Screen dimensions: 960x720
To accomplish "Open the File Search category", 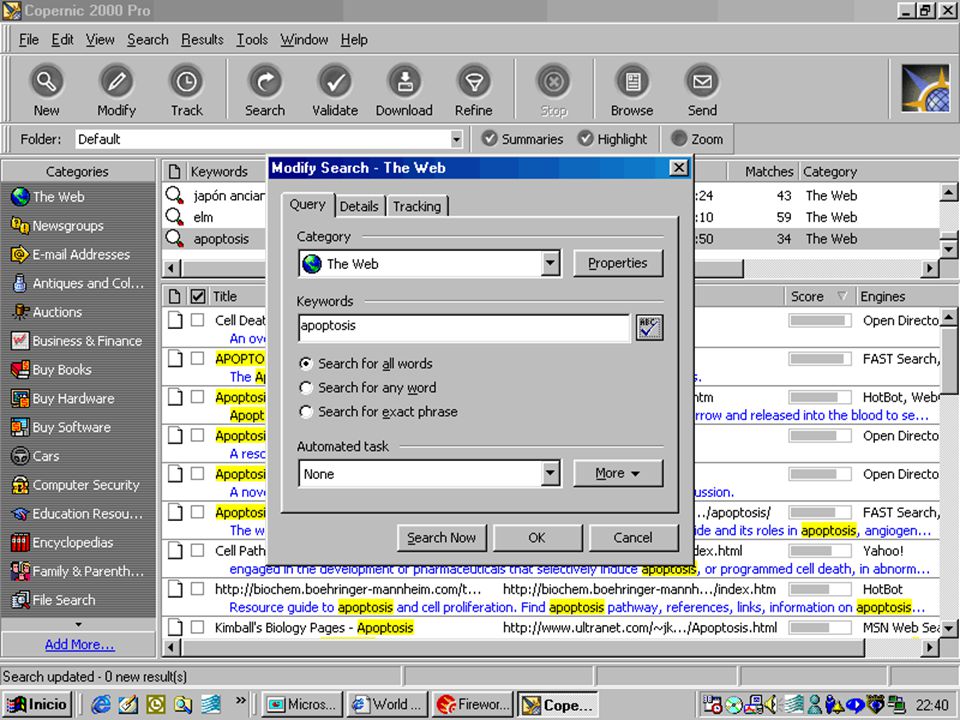I will tap(53, 599).
